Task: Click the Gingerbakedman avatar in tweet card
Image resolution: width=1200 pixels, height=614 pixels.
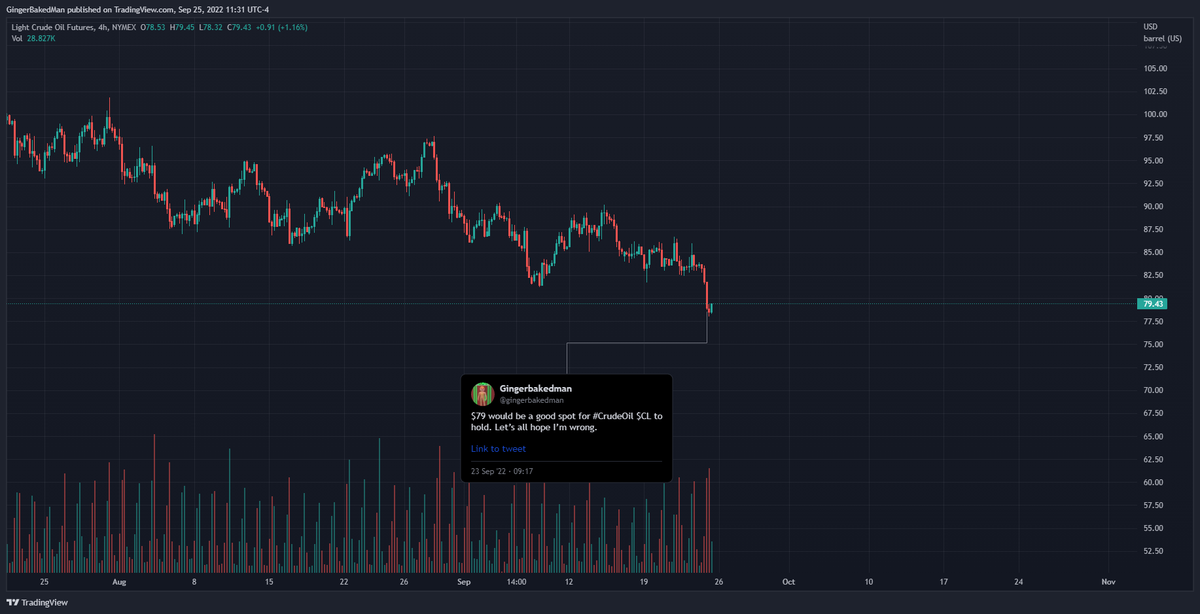Action: (x=481, y=392)
